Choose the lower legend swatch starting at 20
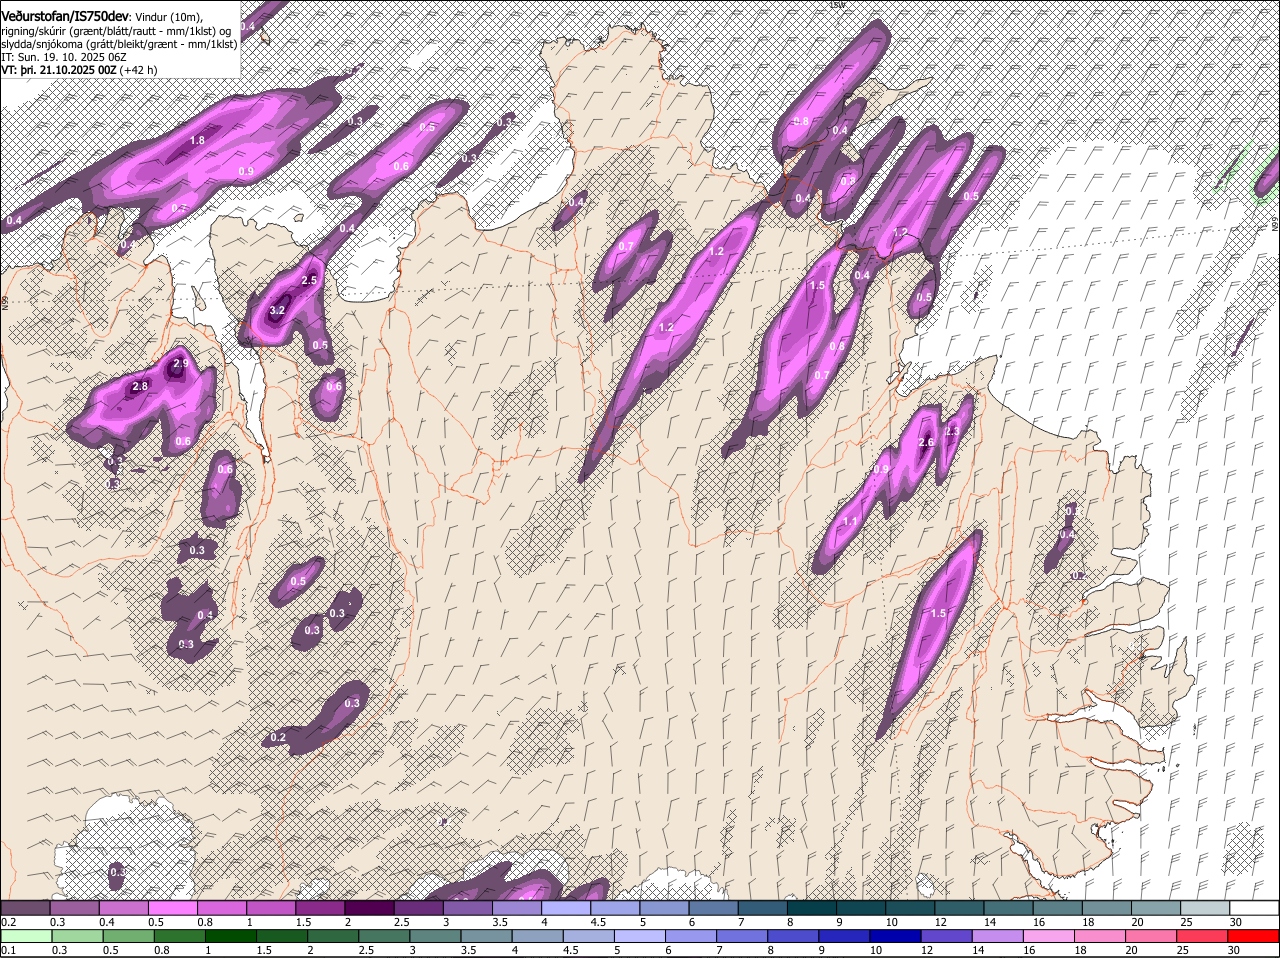 [1152, 937]
